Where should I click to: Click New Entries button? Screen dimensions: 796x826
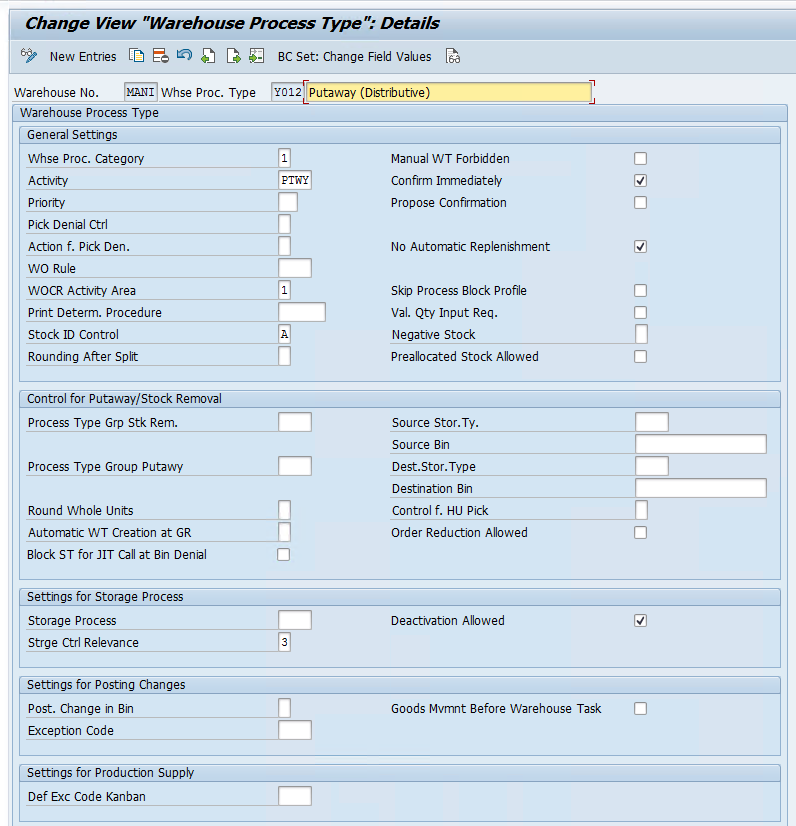pyautogui.click(x=83, y=56)
